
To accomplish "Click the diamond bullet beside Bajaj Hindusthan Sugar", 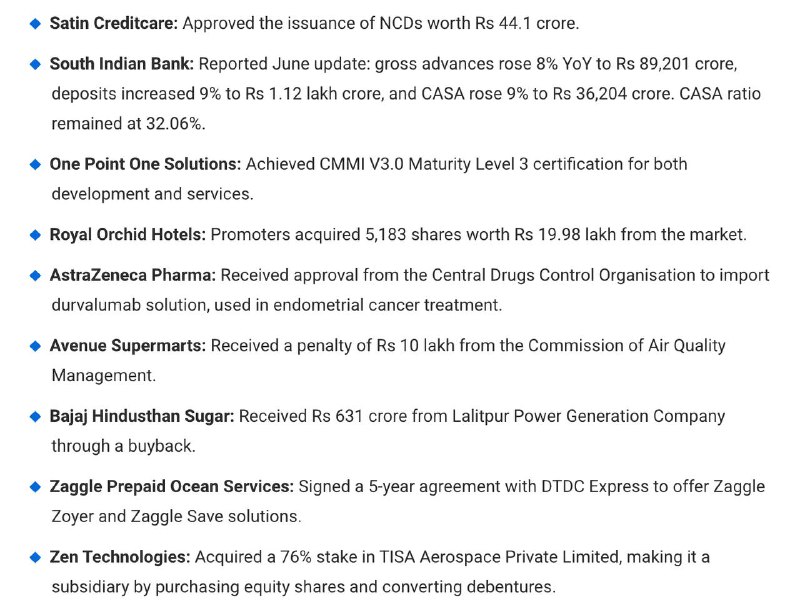I will tap(35, 416).
